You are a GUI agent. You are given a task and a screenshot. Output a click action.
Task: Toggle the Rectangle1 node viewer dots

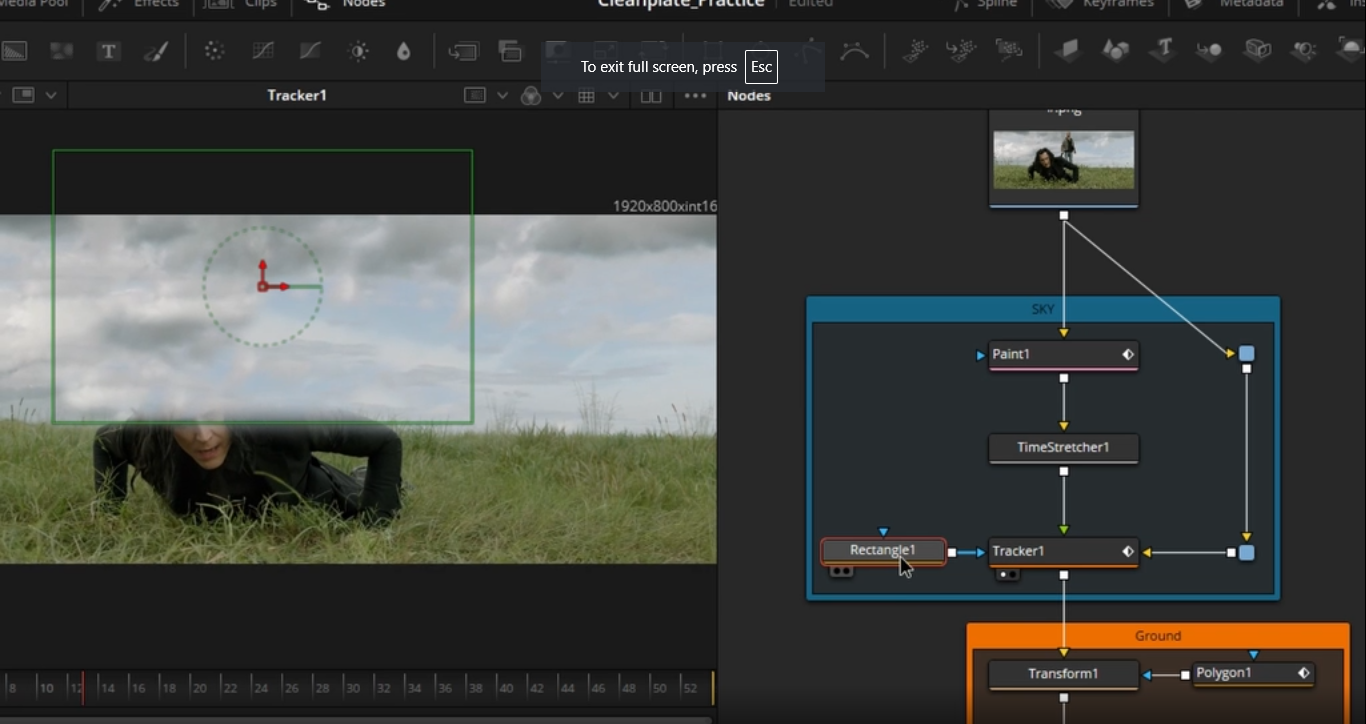(840, 571)
